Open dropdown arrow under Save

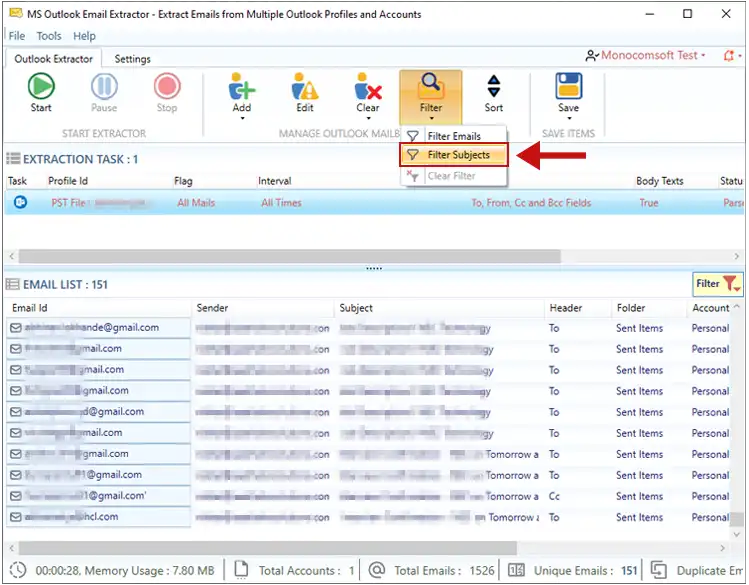(569, 118)
